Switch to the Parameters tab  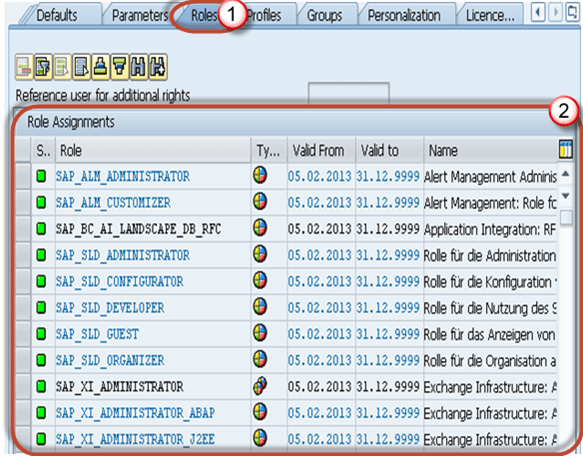(x=140, y=15)
